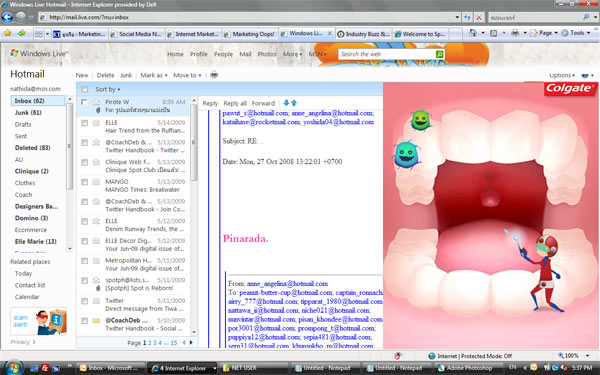Click the browser Back arrow button
This screenshot has width=600, height=375.
[7, 17]
